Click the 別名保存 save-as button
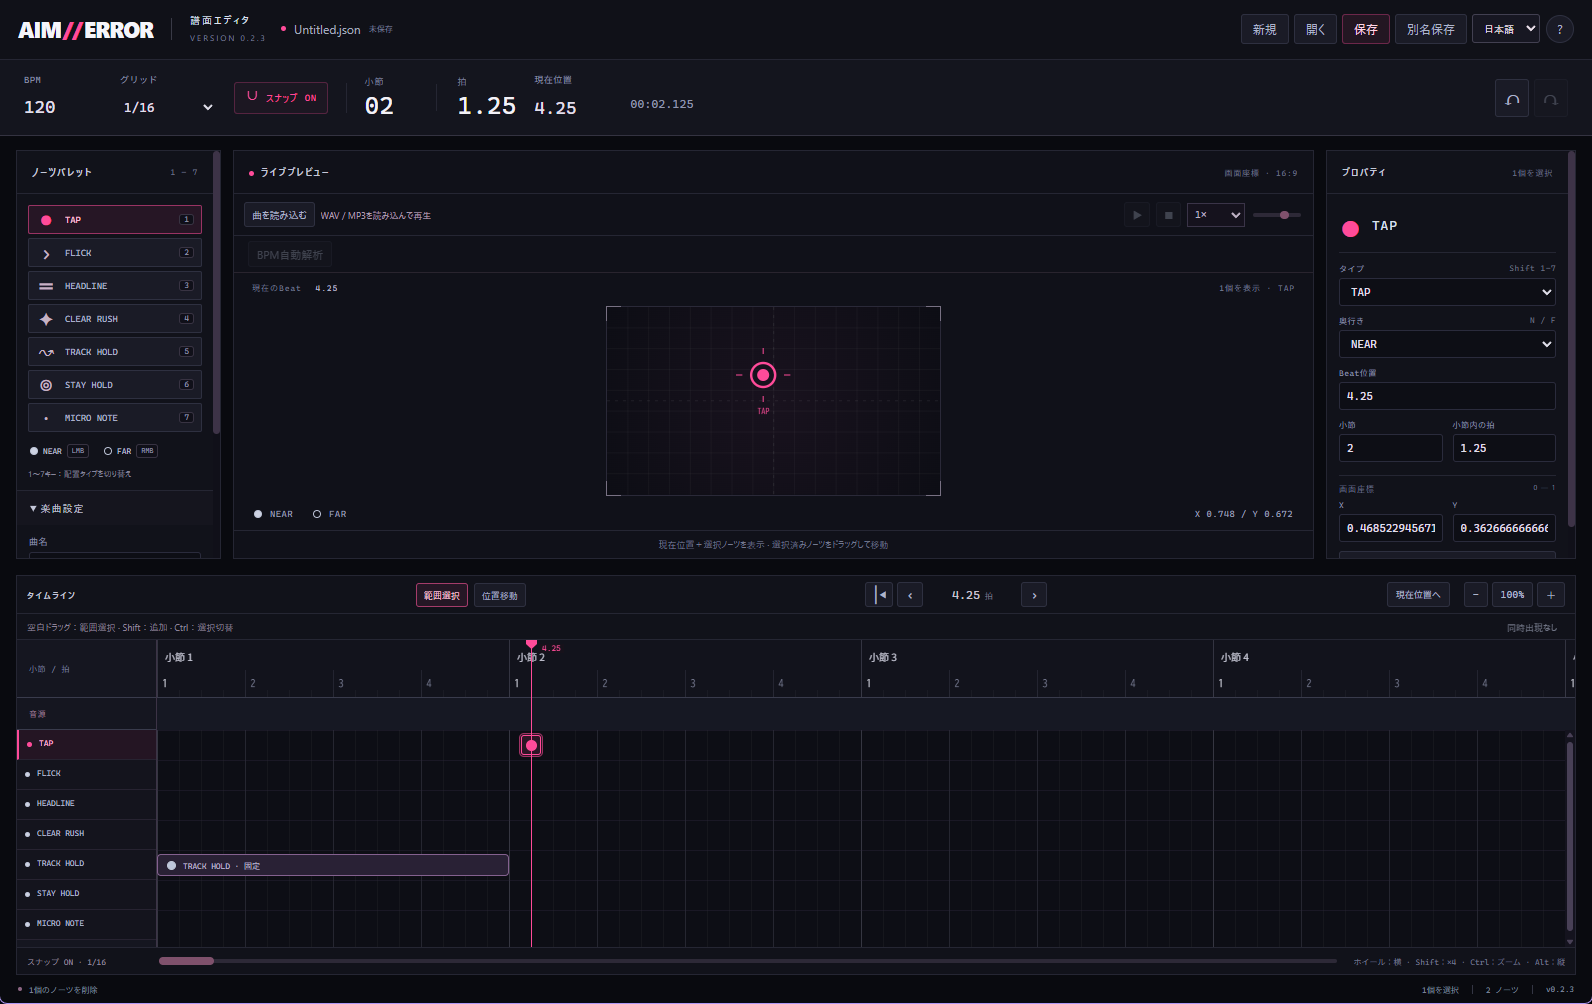Viewport: 1592px width, 1004px height. tap(1430, 29)
